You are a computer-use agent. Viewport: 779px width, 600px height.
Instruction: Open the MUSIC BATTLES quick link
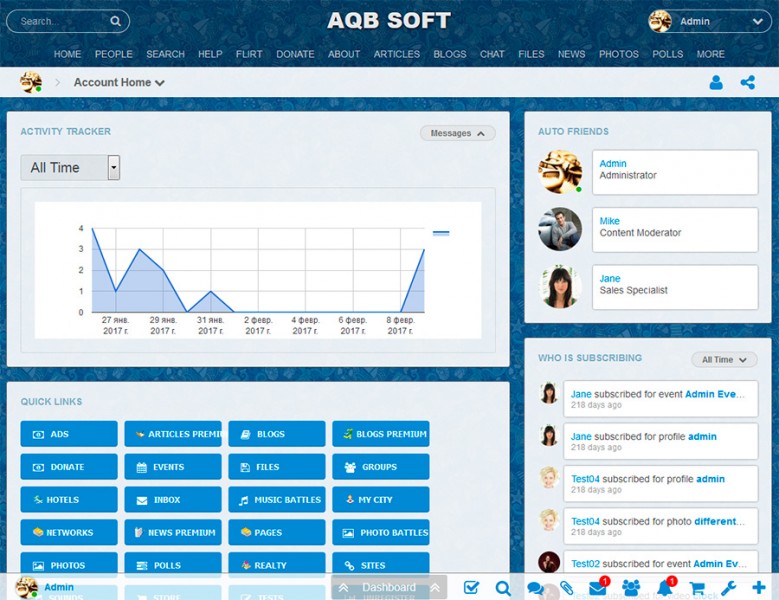pyautogui.click(x=277, y=500)
